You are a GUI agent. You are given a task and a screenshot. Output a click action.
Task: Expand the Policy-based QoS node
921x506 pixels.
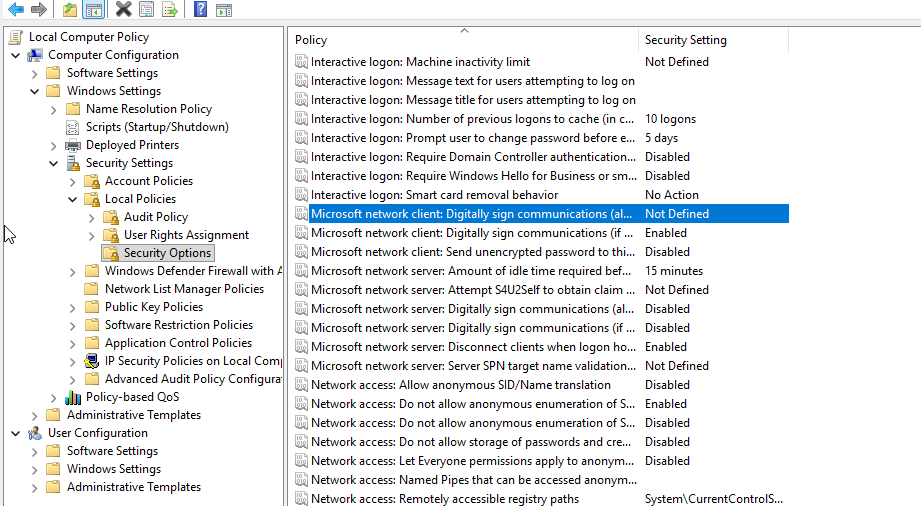[53, 398]
